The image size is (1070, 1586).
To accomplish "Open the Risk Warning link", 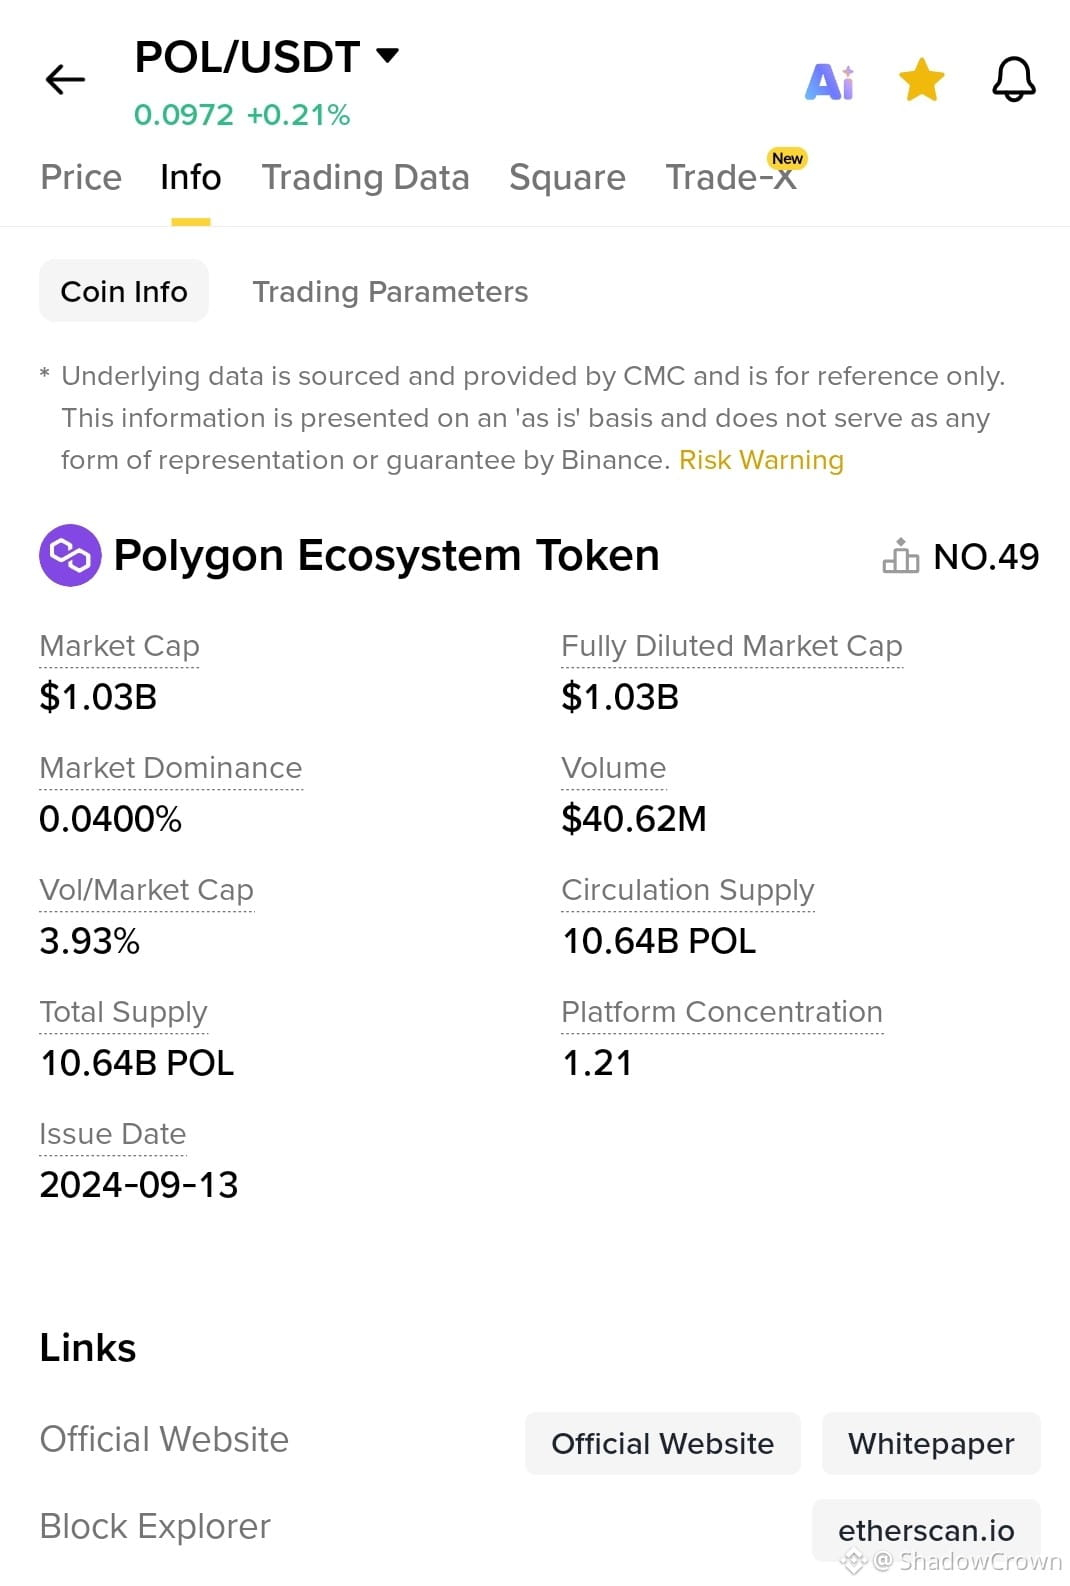I will point(761,460).
